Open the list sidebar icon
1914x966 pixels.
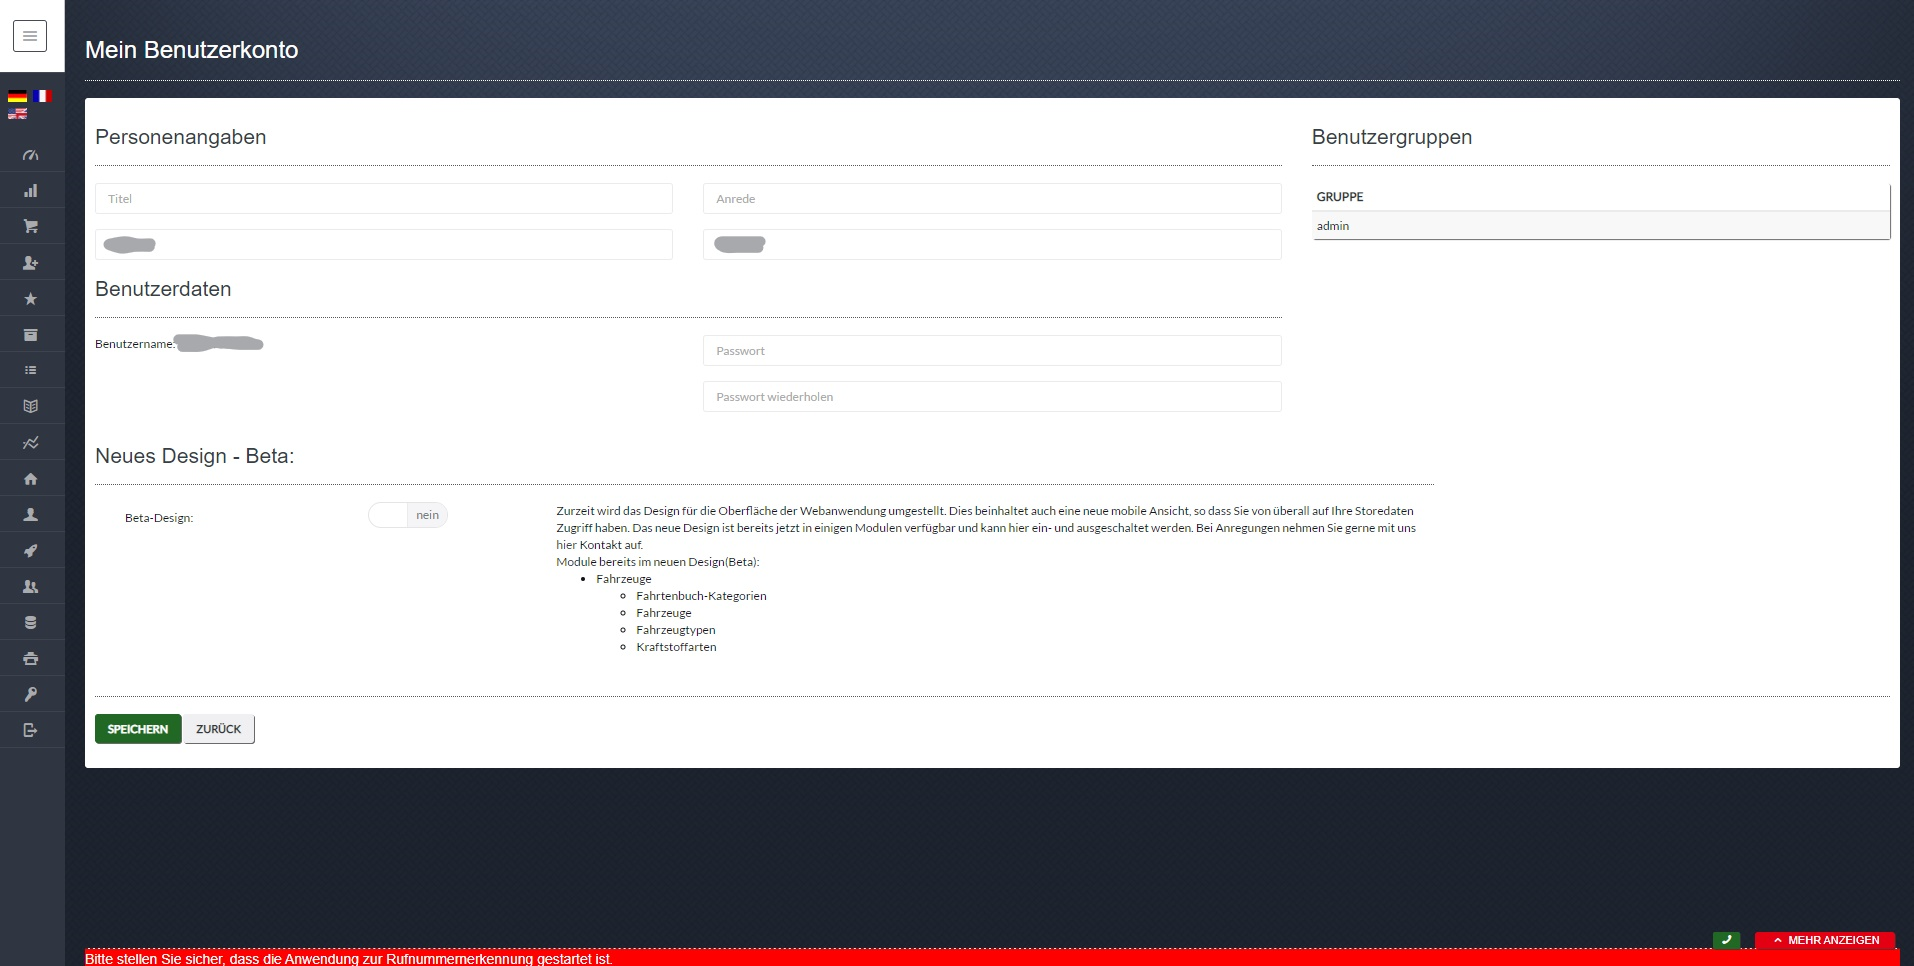31,371
